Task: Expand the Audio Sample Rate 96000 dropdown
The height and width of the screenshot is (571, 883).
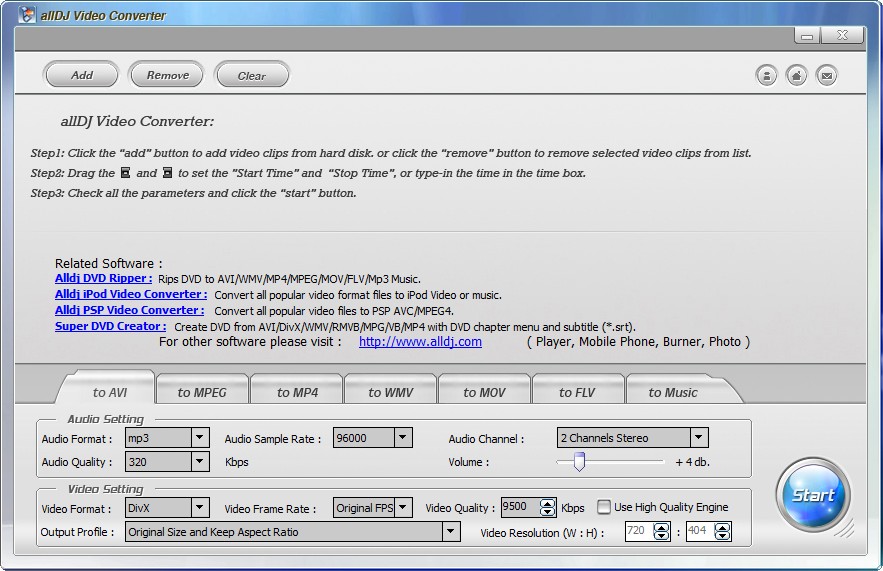Action: pos(402,438)
